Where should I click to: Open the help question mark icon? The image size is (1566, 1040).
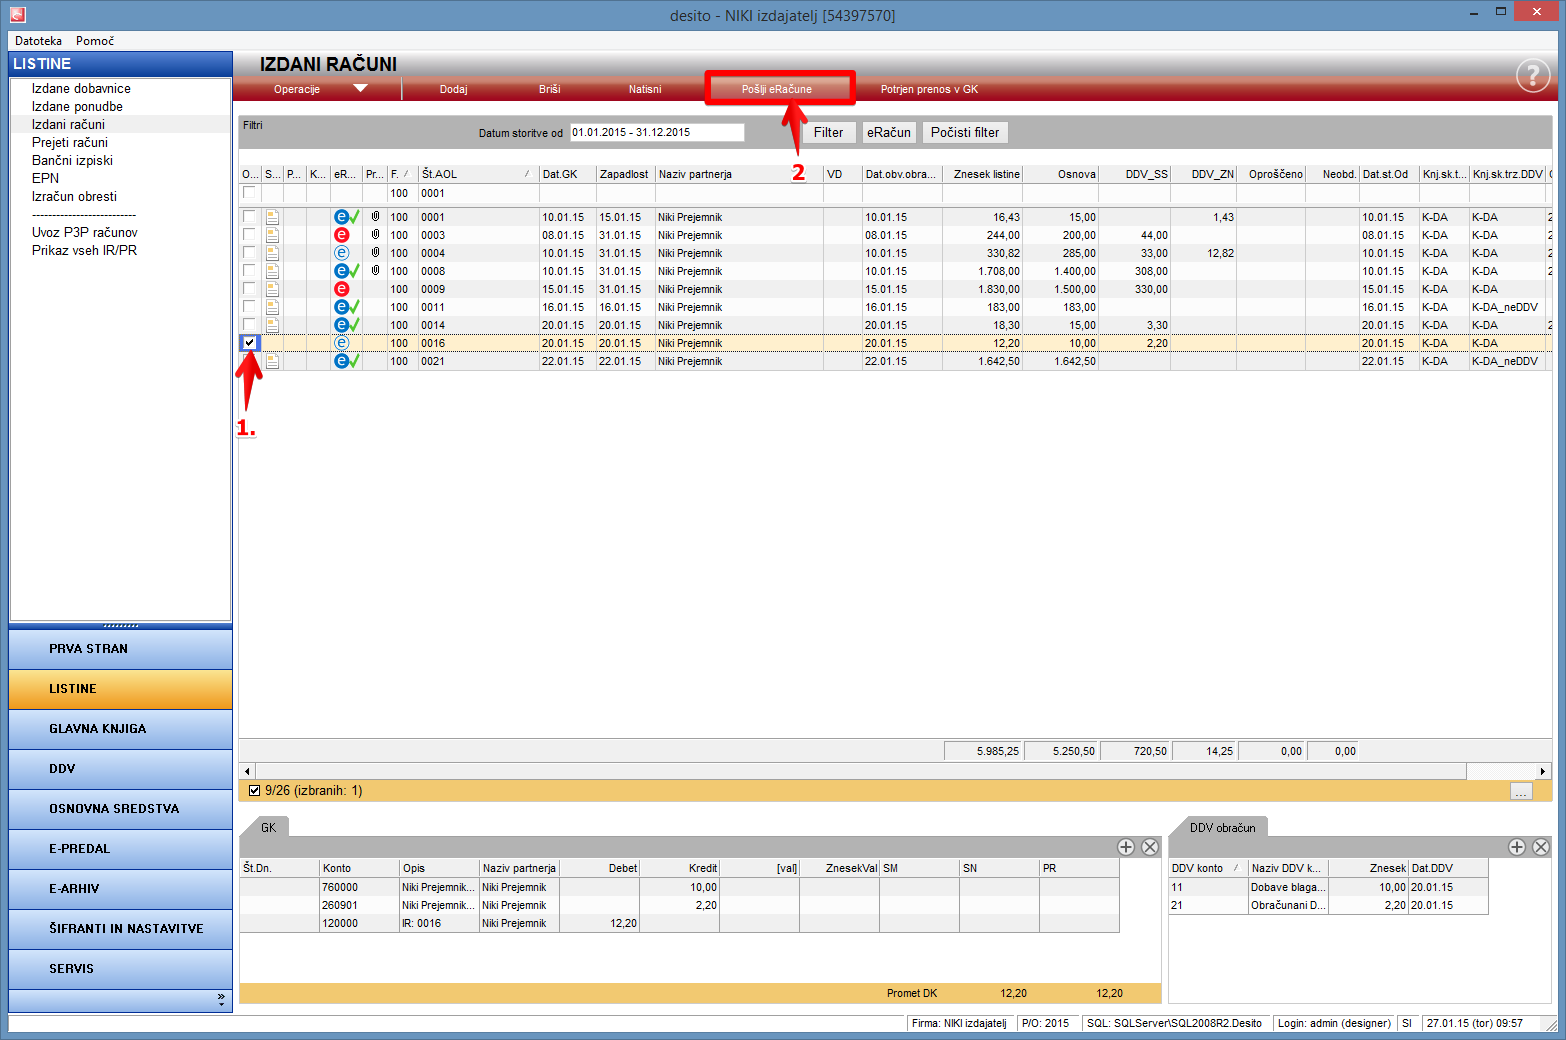coord(1532,75)
